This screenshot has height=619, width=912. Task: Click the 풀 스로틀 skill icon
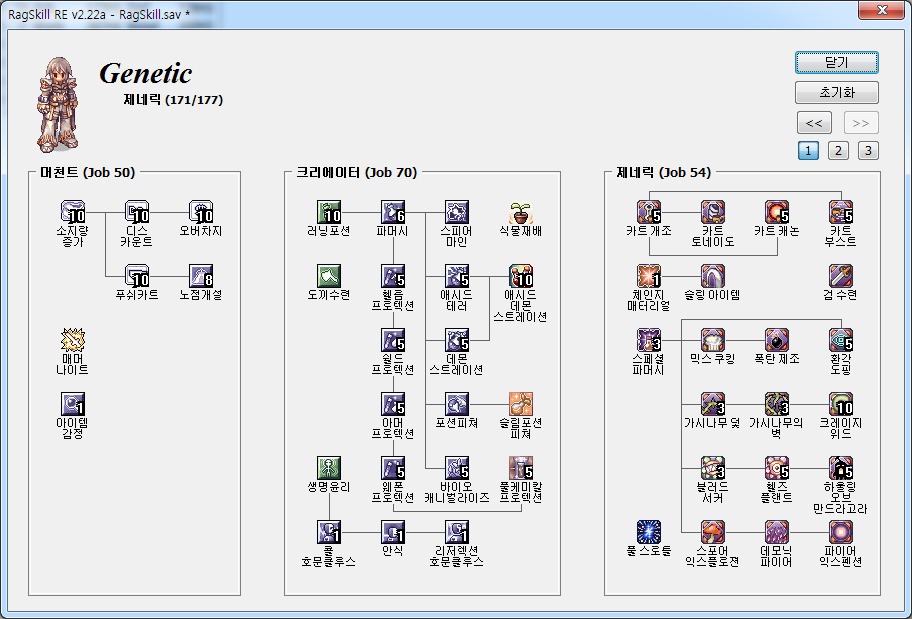(x=649, y=532)
